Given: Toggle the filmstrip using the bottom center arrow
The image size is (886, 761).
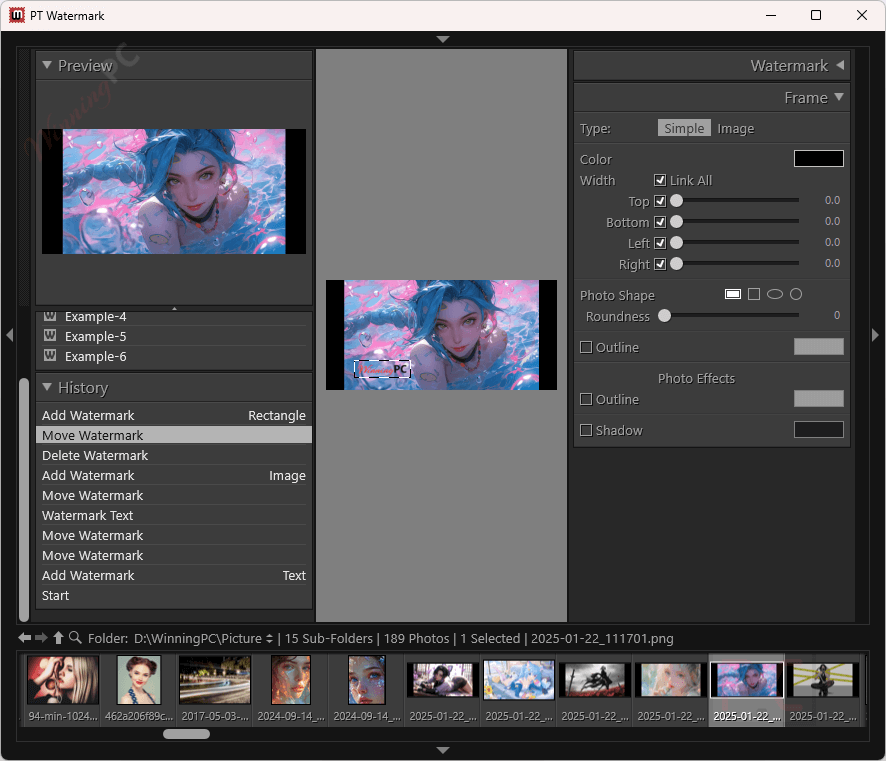Looking at the screenshot, I should coord(443,750).
